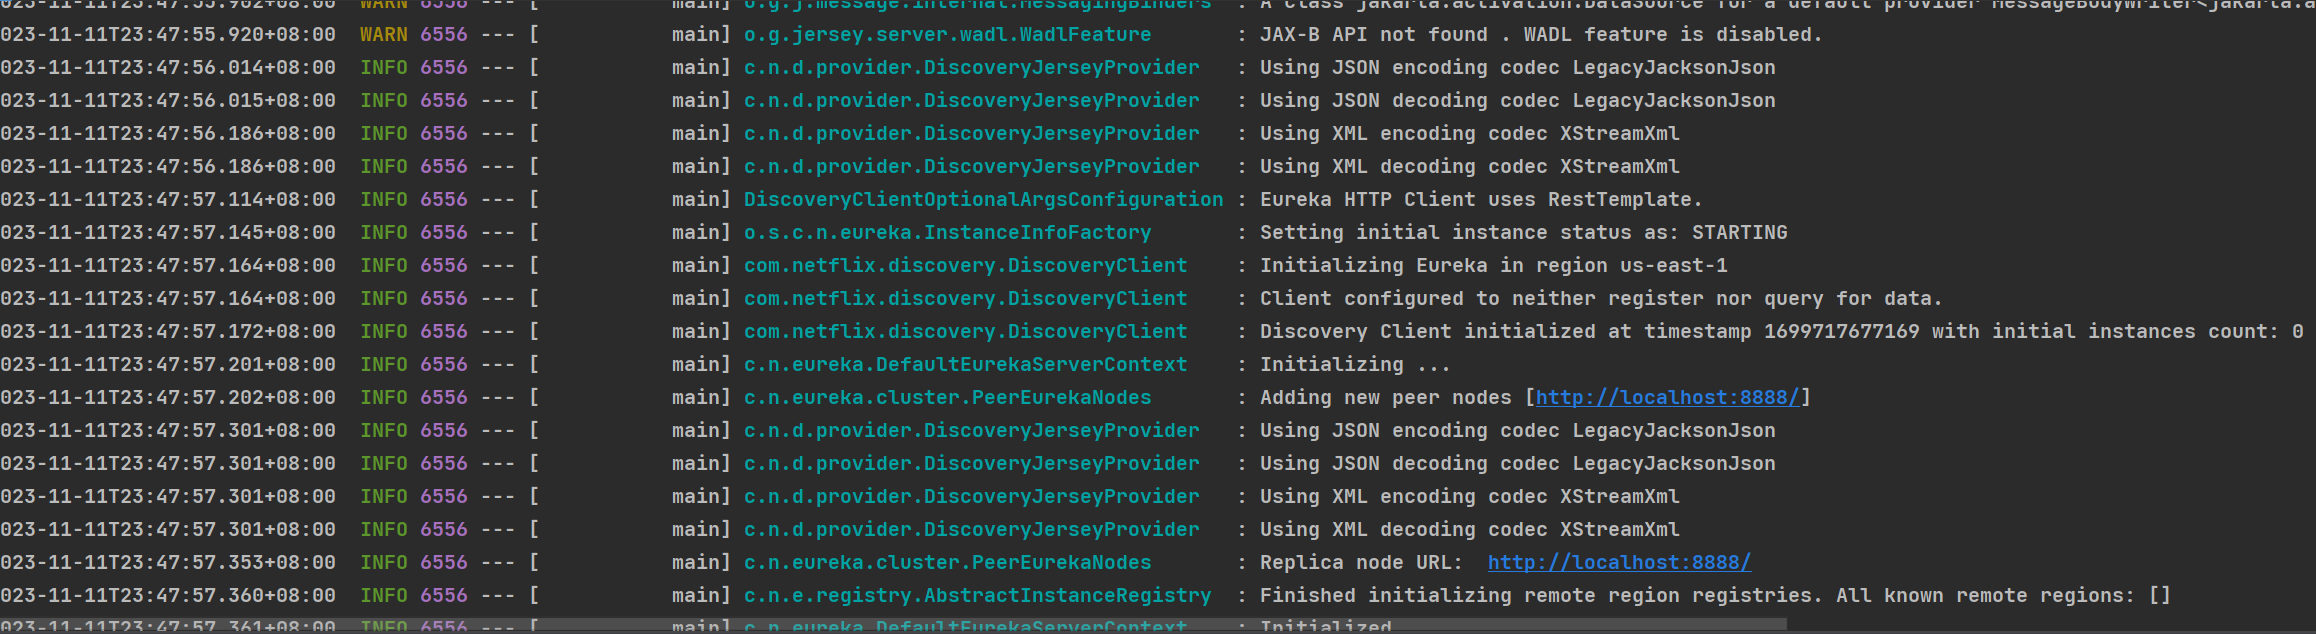
Task: Click the 'Adding new peer nodes' text
Action: pyautogui.click(x=1385, y=398)
